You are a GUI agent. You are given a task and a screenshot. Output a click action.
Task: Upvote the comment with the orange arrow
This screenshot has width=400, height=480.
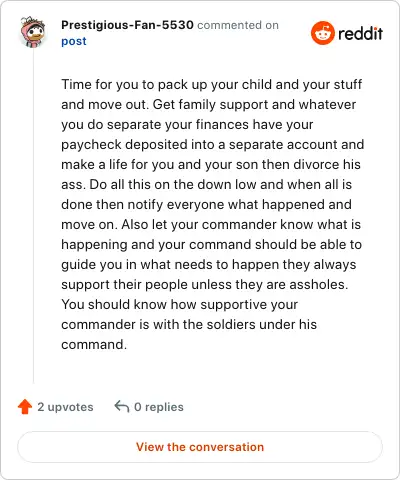pos(25,407)
